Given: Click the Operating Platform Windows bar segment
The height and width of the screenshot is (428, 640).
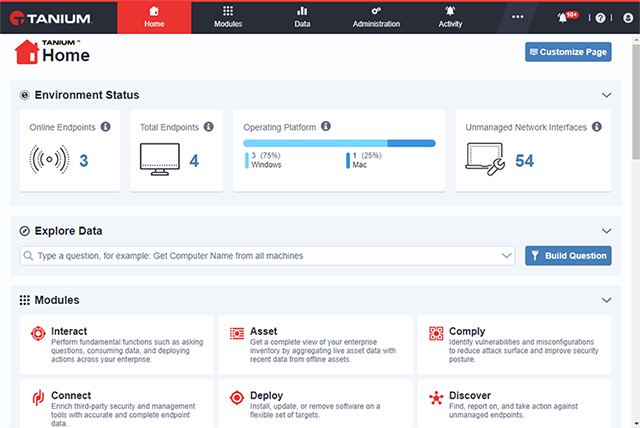Looking at the screenshot, I should [x=315, y=144].
